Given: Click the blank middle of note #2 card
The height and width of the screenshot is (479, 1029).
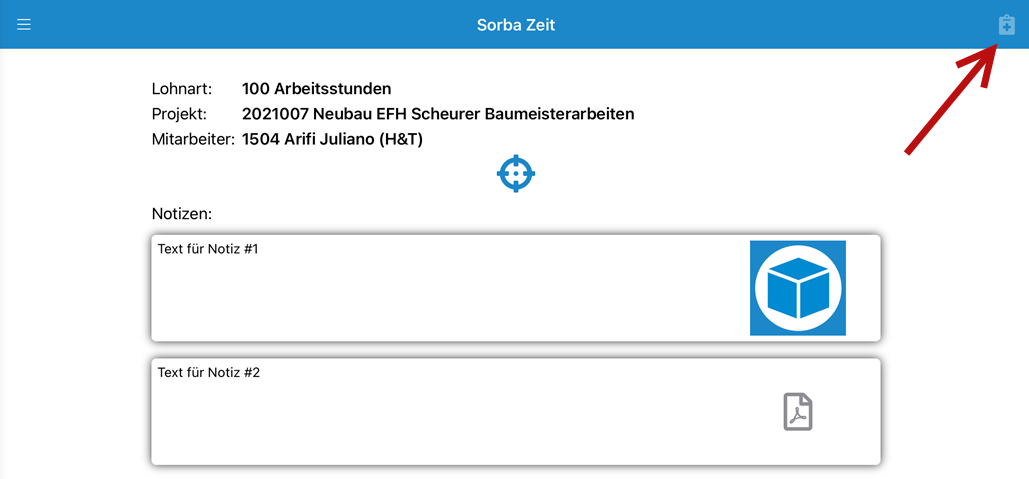Looking at the screenshot, I should (453, 417).
